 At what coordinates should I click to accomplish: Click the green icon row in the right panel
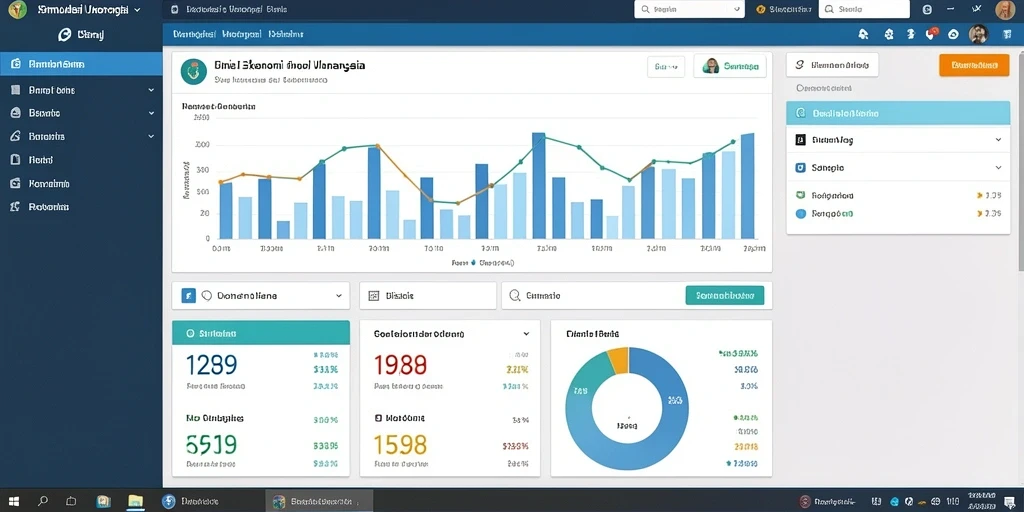click(898, 195)
